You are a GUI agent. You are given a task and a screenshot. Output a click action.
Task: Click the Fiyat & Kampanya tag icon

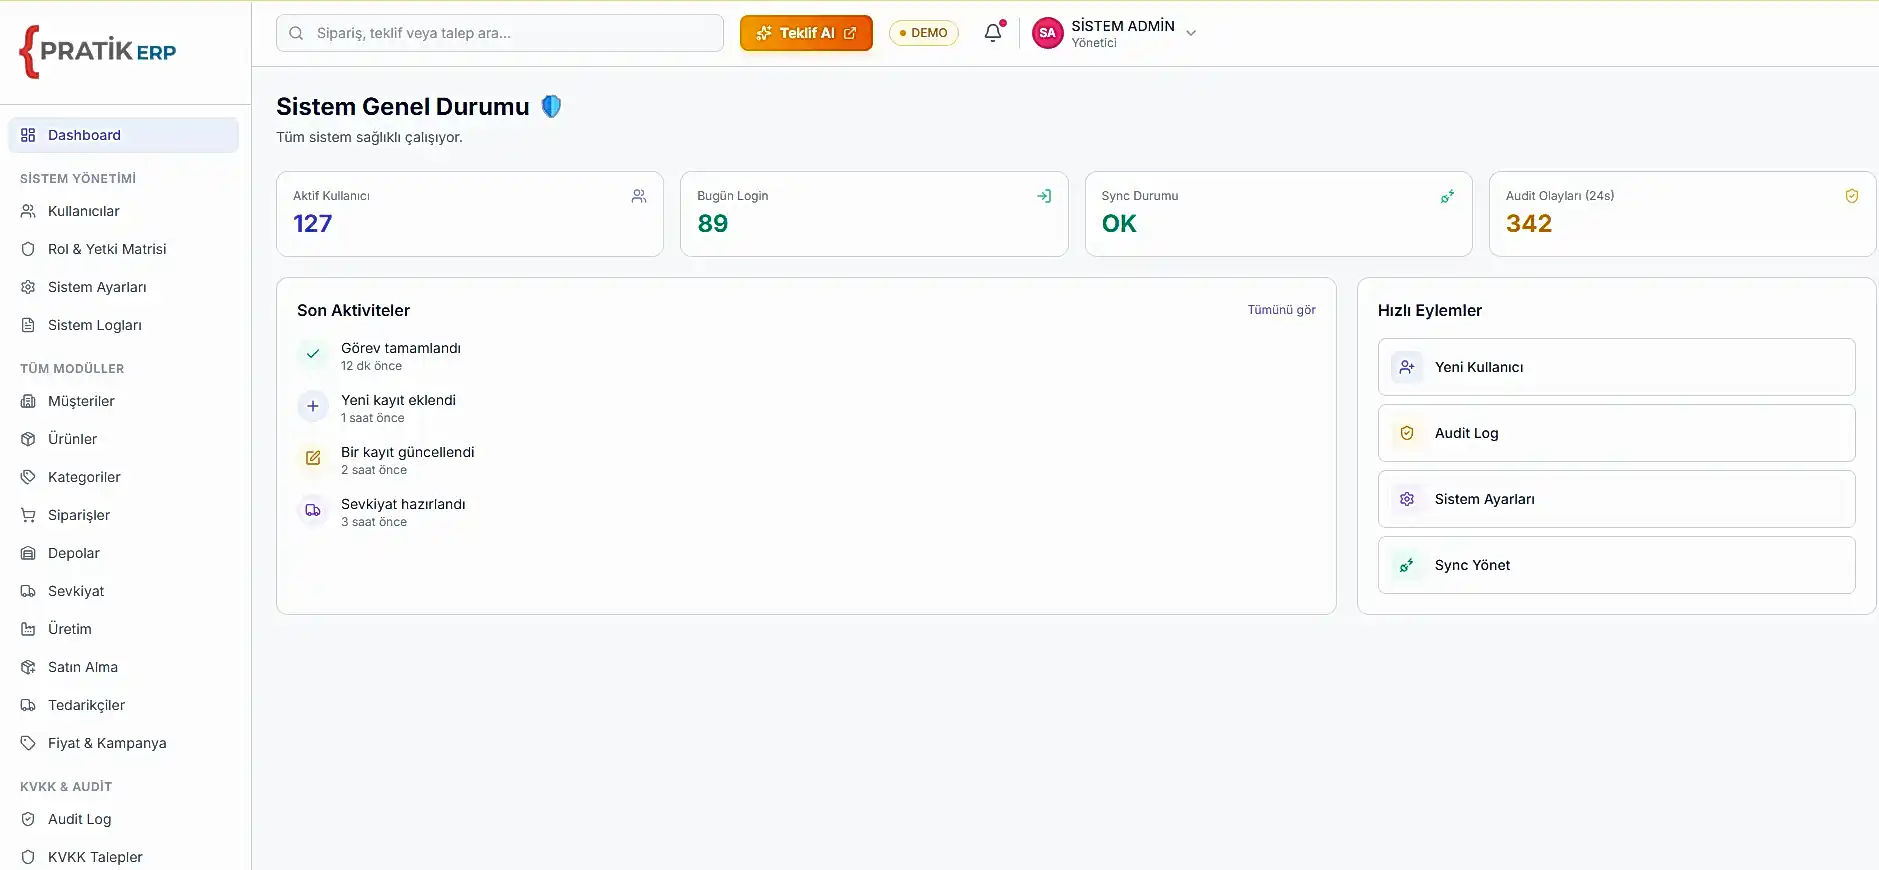28,743
